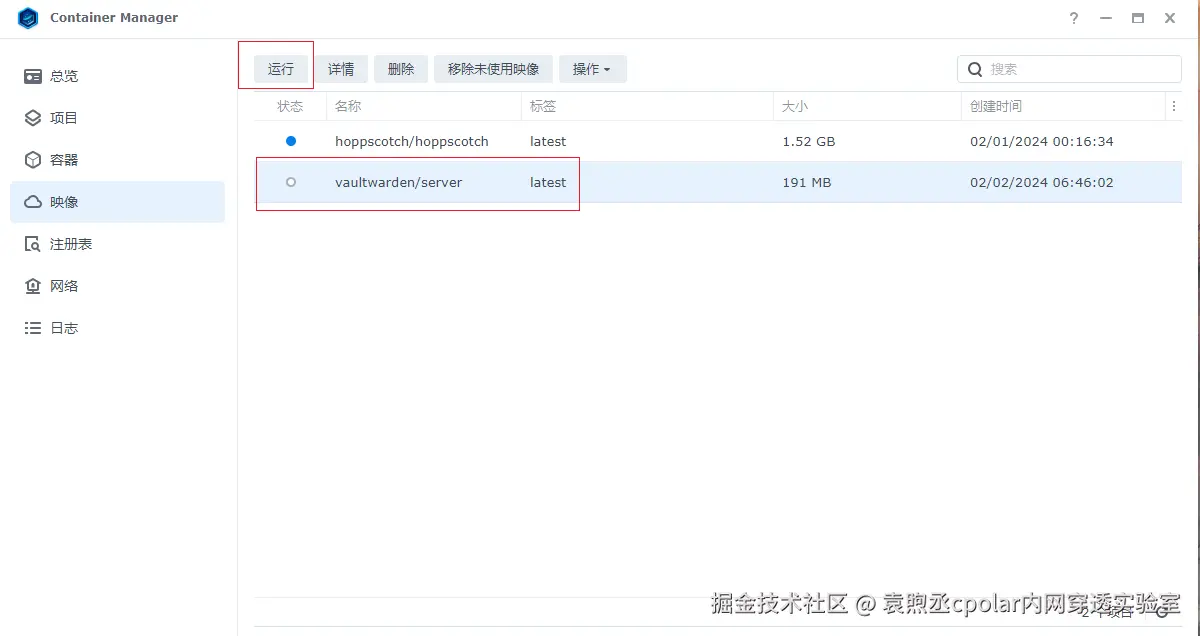1200x636 pixels.
Task: Go to 总览 menu item
Action: pyautogui.click(x=117, y=76)
